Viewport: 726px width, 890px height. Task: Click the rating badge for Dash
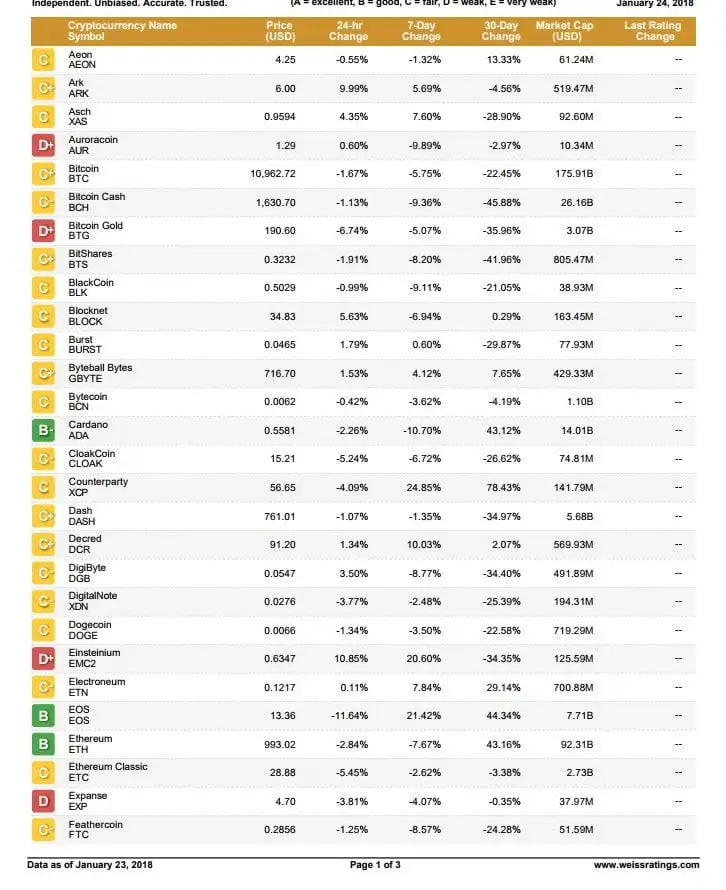pos(44,516)
